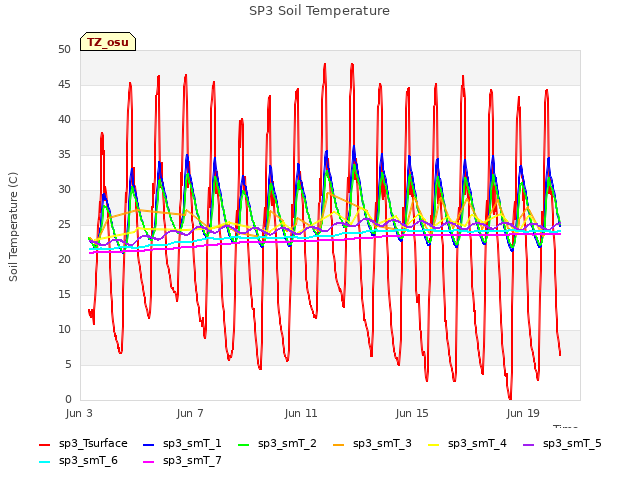Viewport: 640px width, 480px height.
Task: Click the 50 y-axis tick label
Action: 64,49
